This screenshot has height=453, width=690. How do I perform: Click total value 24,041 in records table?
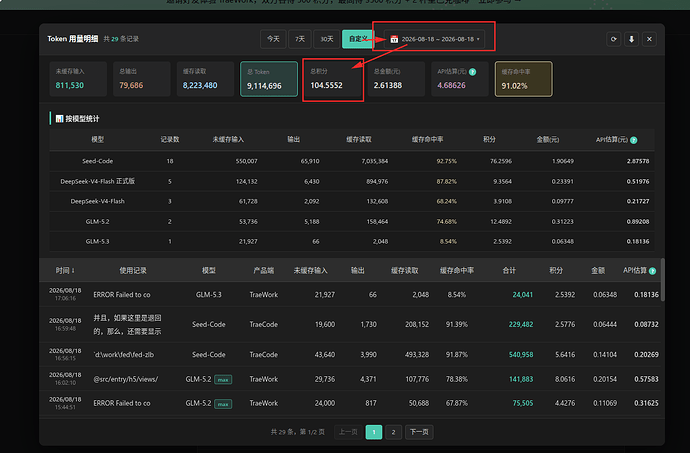tap(522, 295)
